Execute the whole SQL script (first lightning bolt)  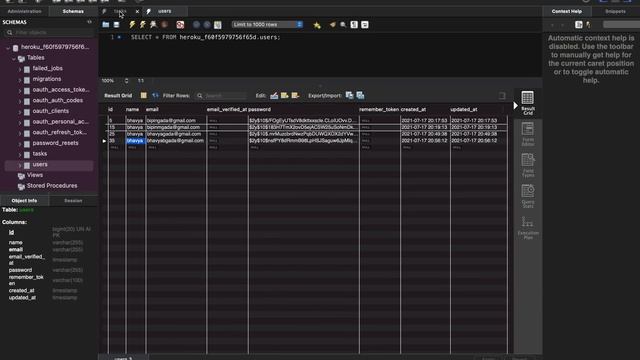(132, 25)
